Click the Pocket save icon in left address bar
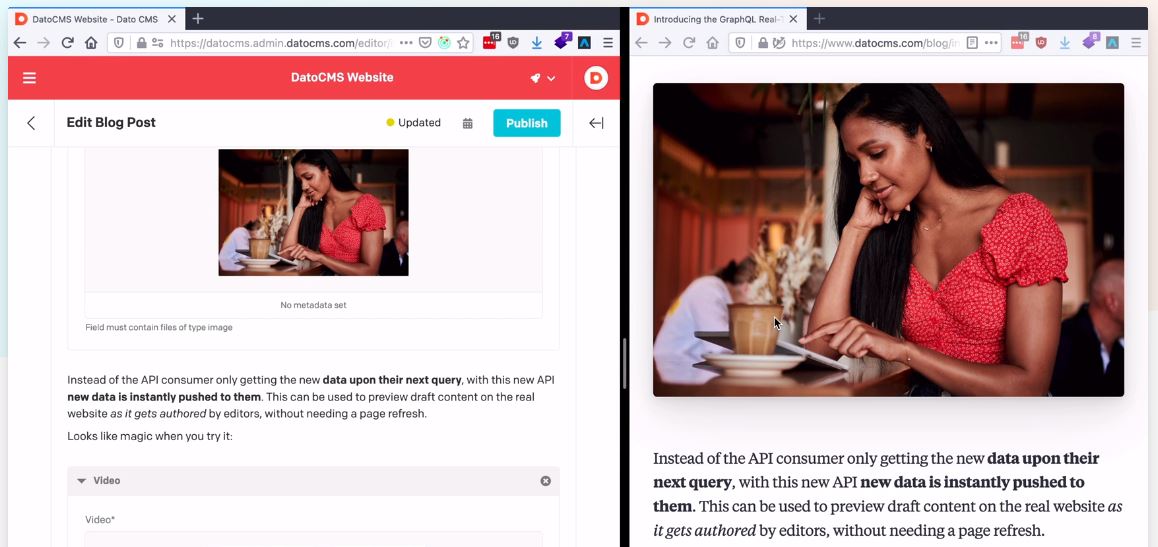1158x547 pixels. coord(425,43)
